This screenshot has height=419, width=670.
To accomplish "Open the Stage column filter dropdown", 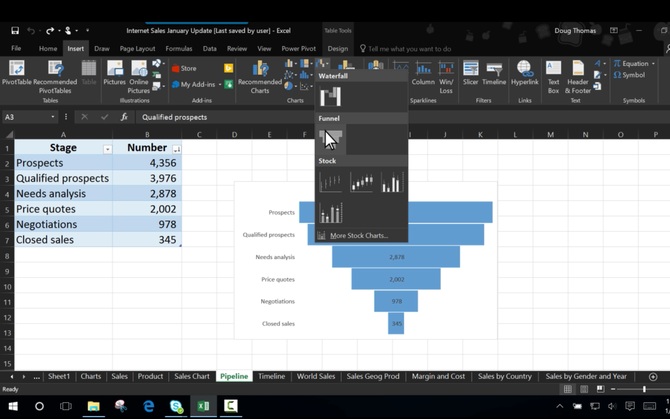I will [107, 148].
